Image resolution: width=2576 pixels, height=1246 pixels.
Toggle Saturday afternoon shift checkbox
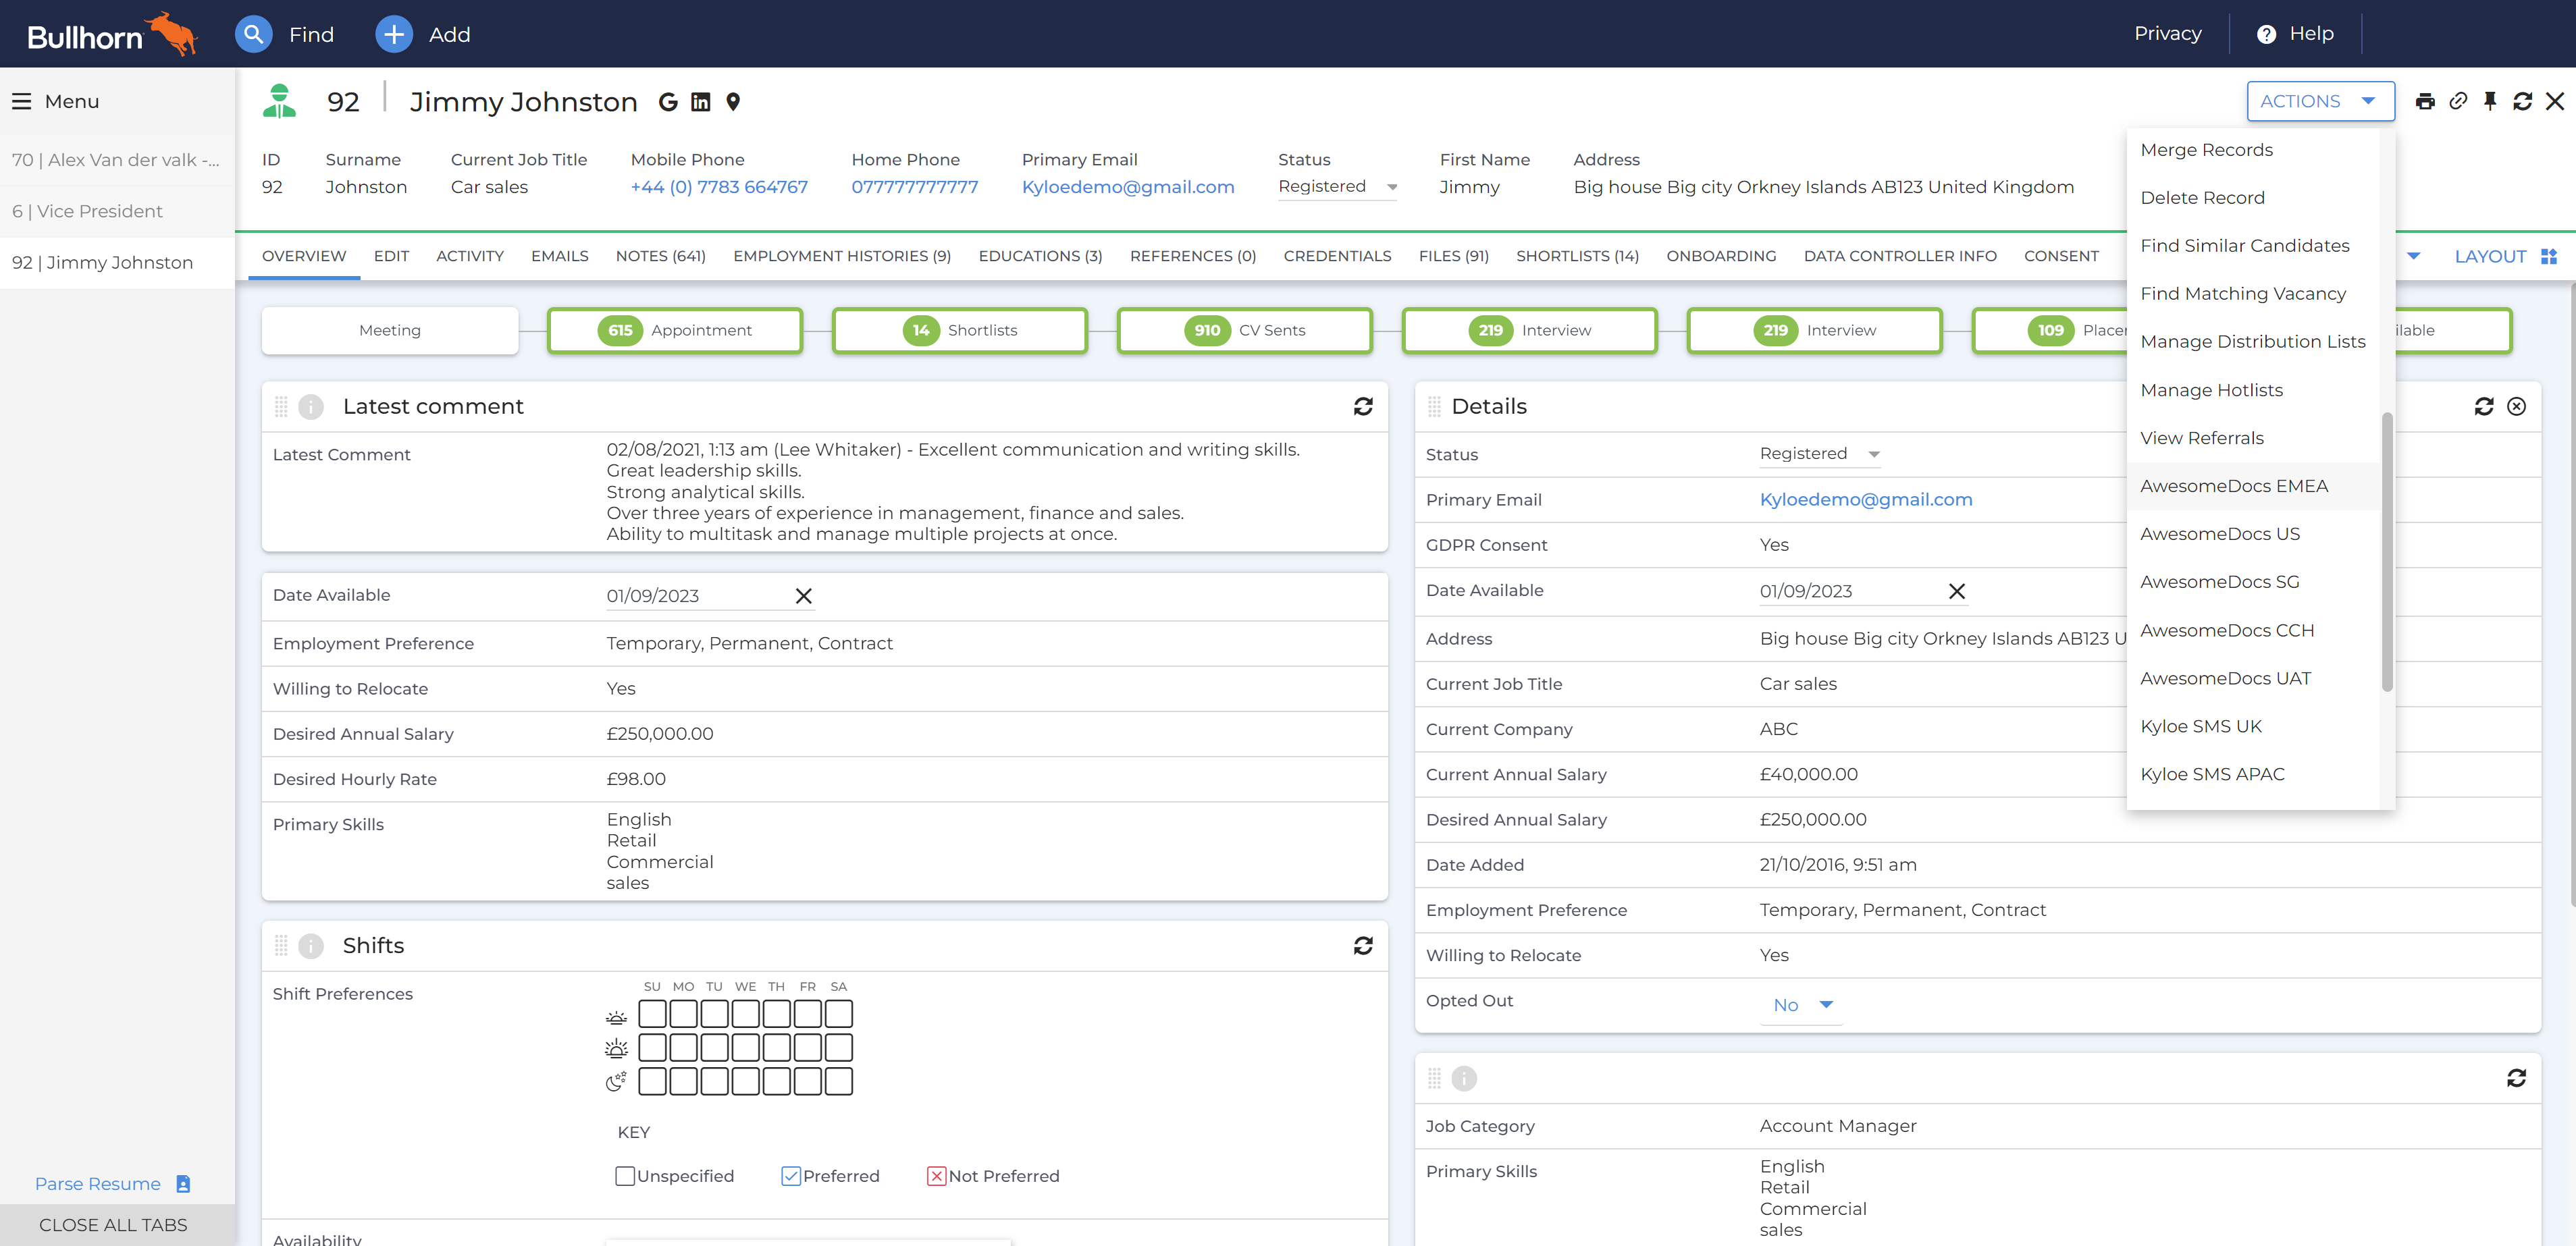pyautogui.click(x=839, y=1047)
